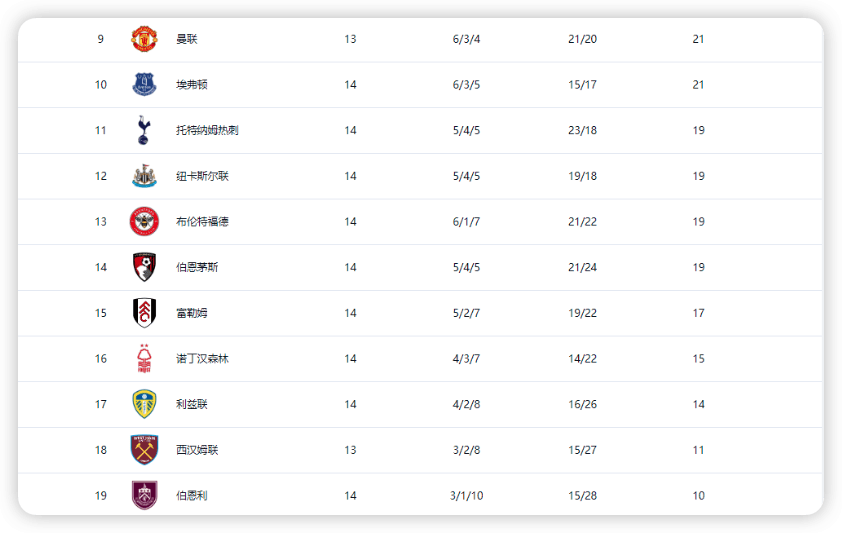Click the West Ham crossed hammers crest
Screen dimensions: 842x533
click(x=144, y=449)
